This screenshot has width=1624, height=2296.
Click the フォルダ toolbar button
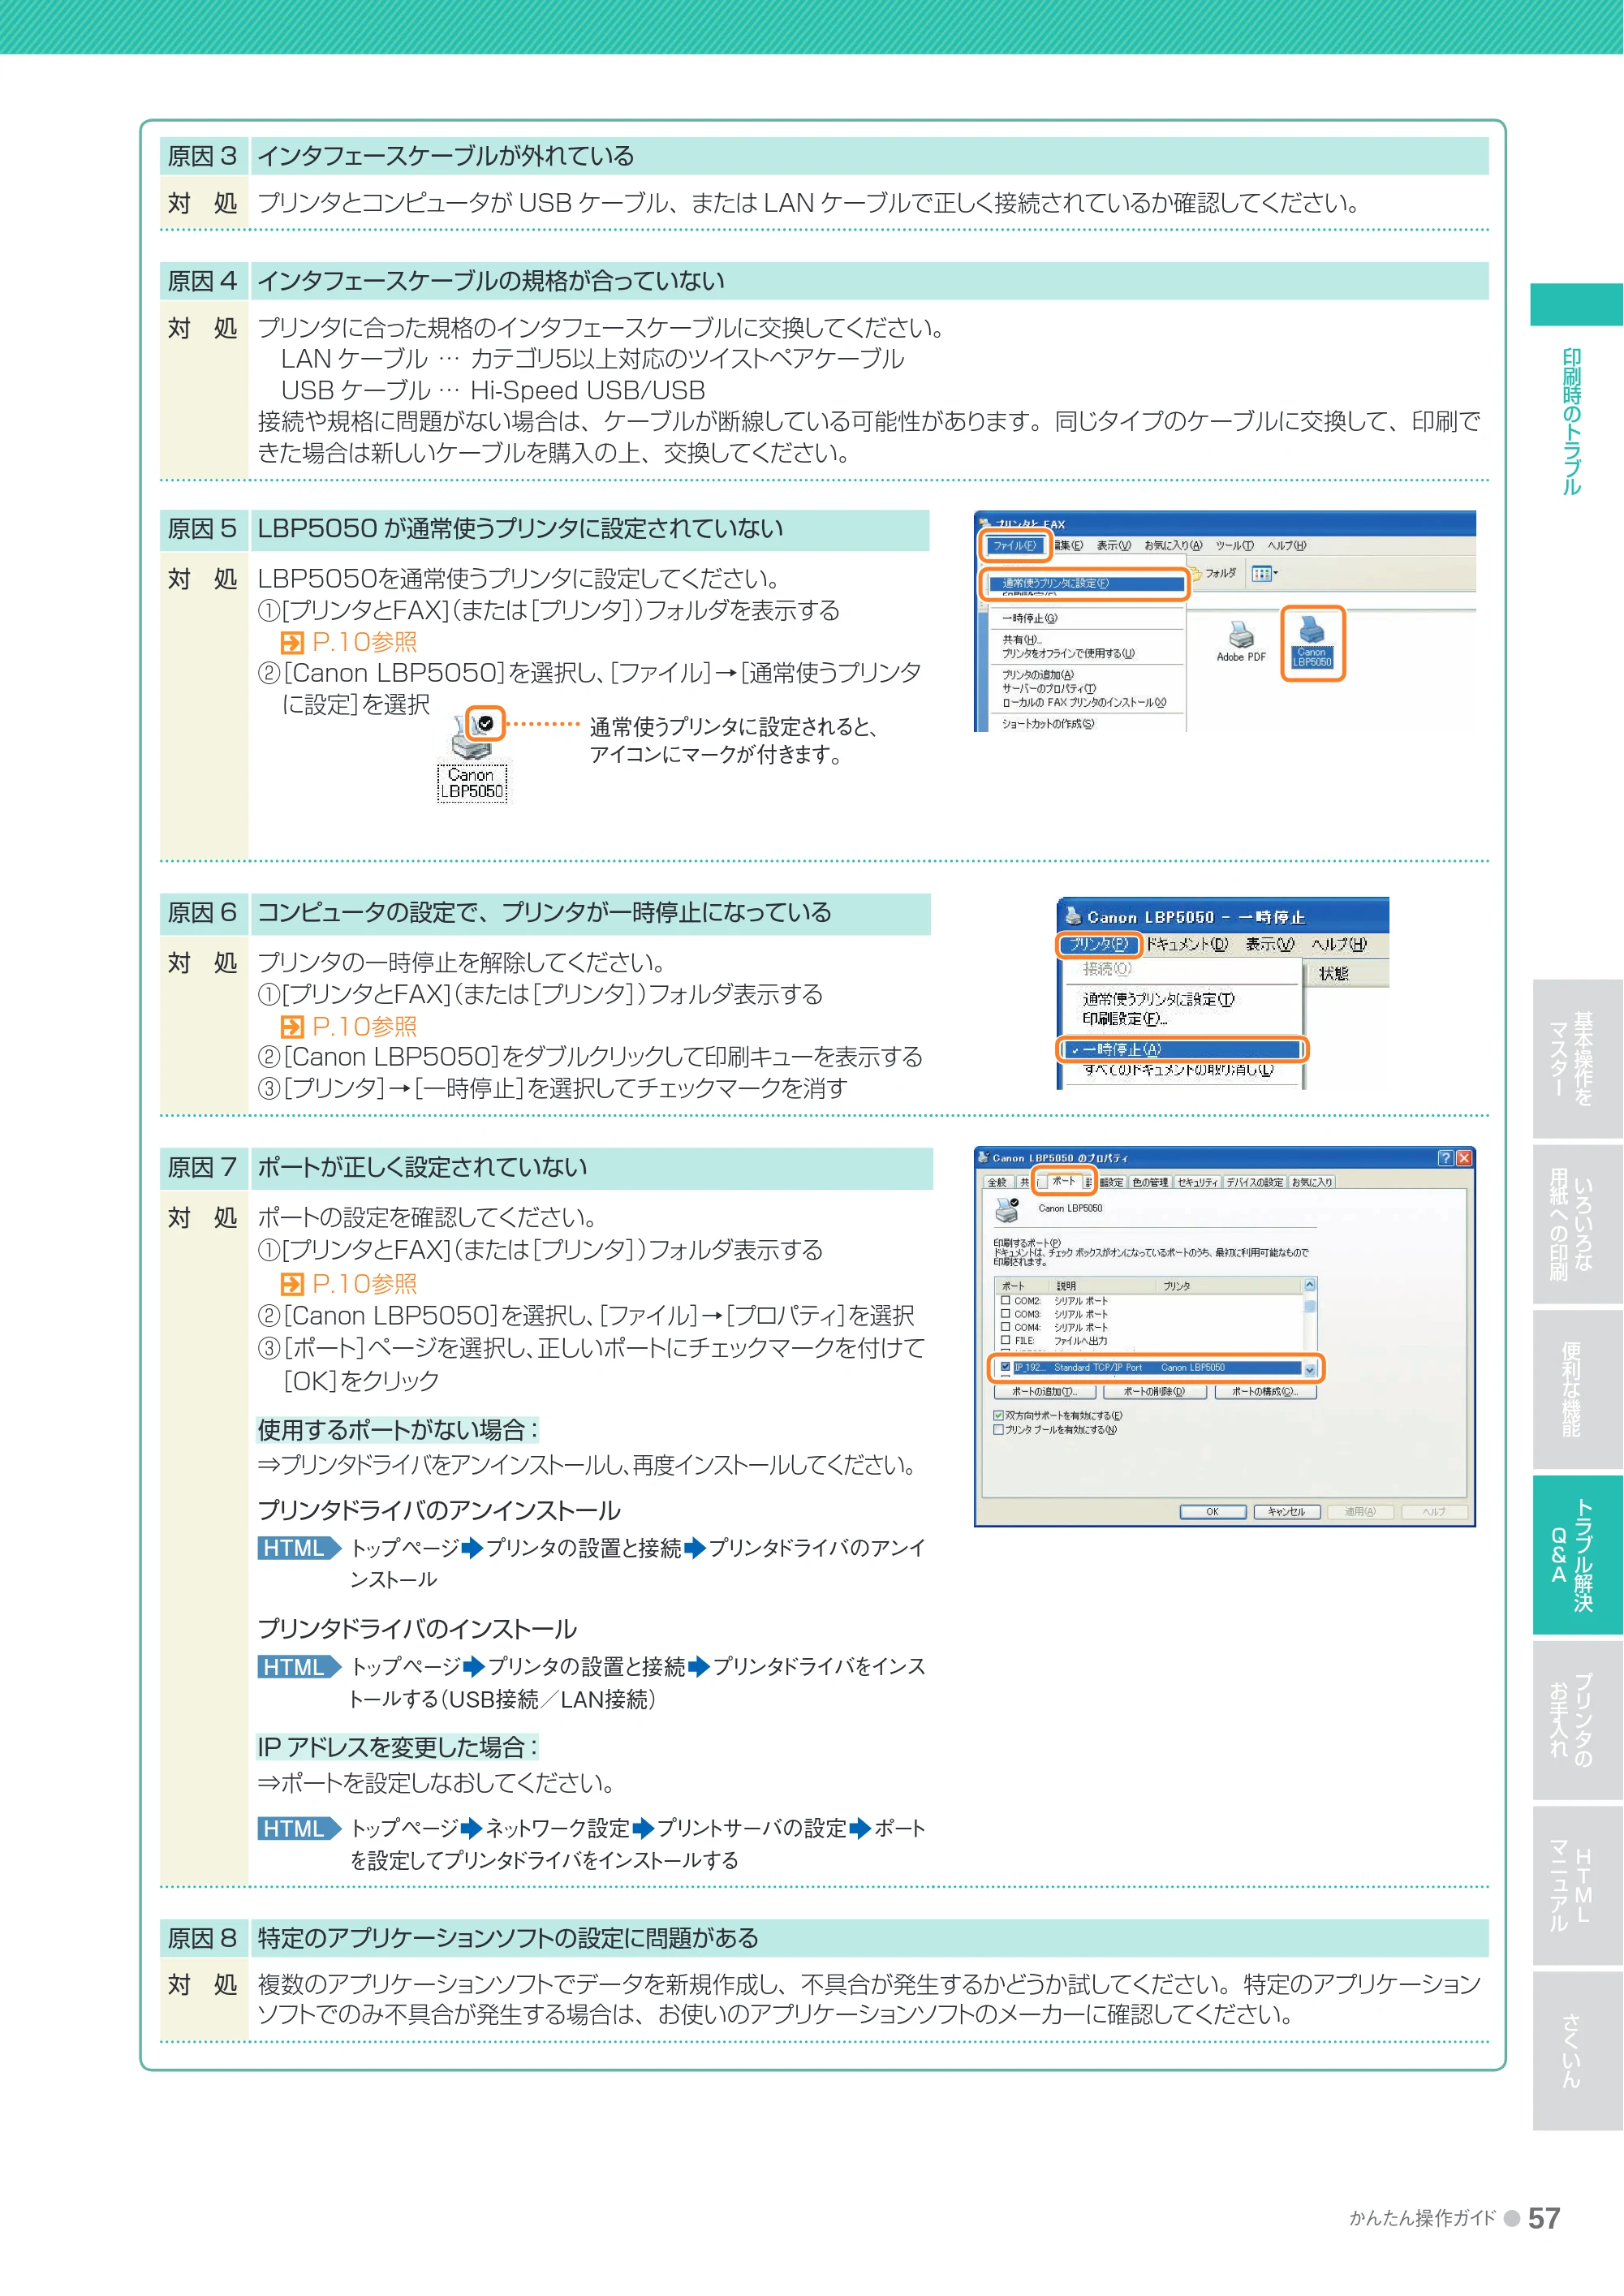[x=1213, y=573]
